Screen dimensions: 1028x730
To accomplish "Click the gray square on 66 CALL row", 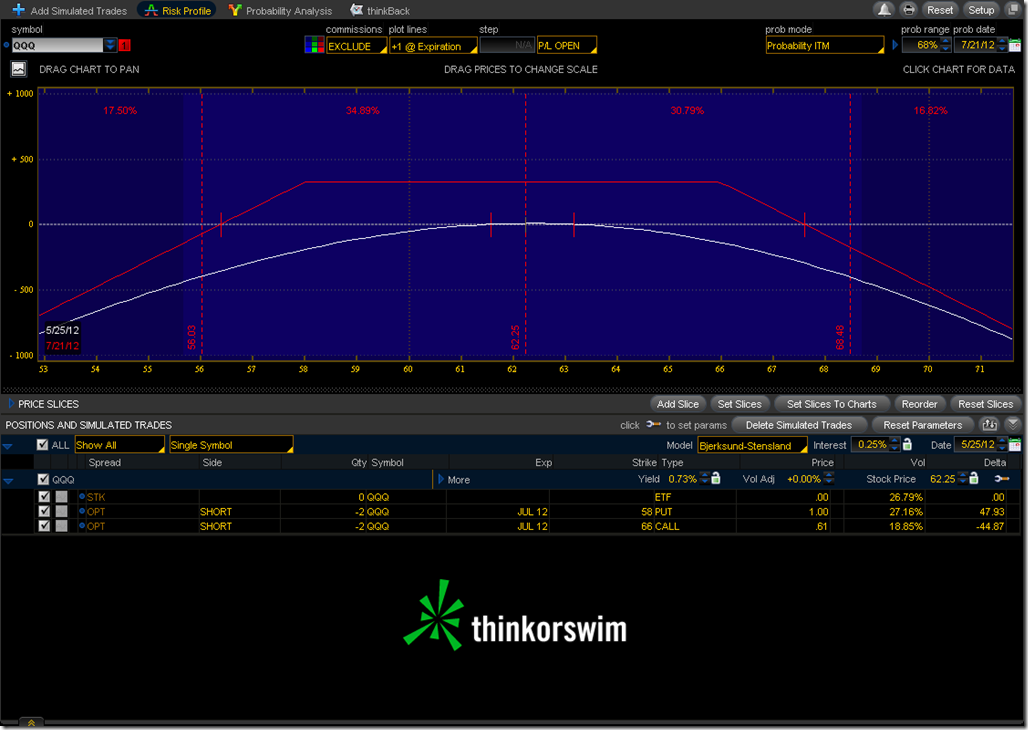I will click(x=61, y=525).
